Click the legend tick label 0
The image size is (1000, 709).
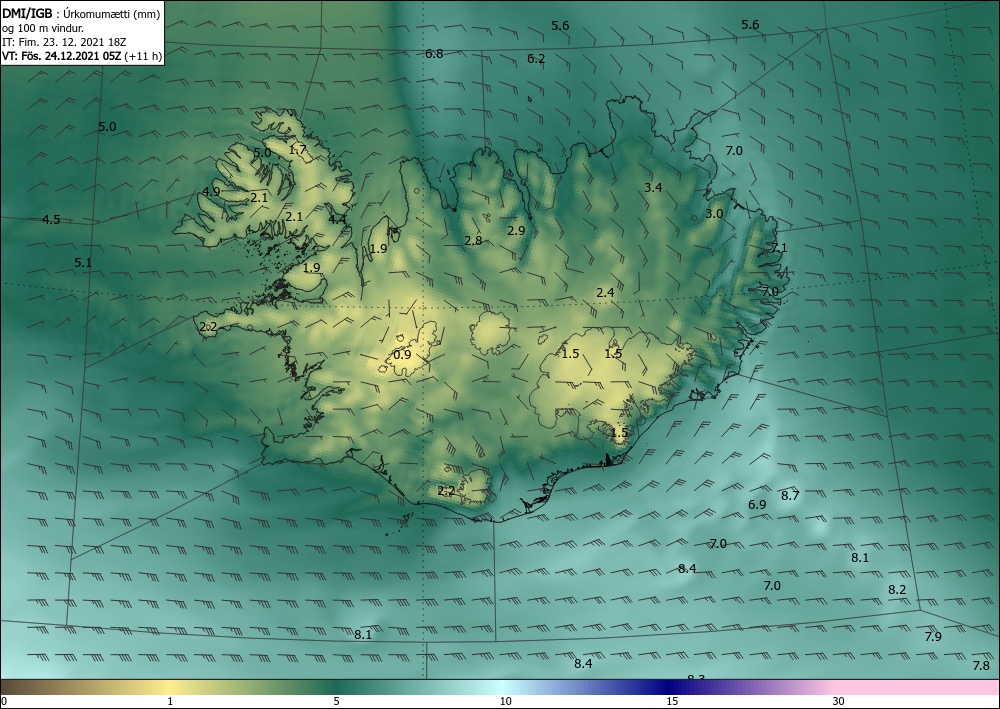[x=4, y=701]
